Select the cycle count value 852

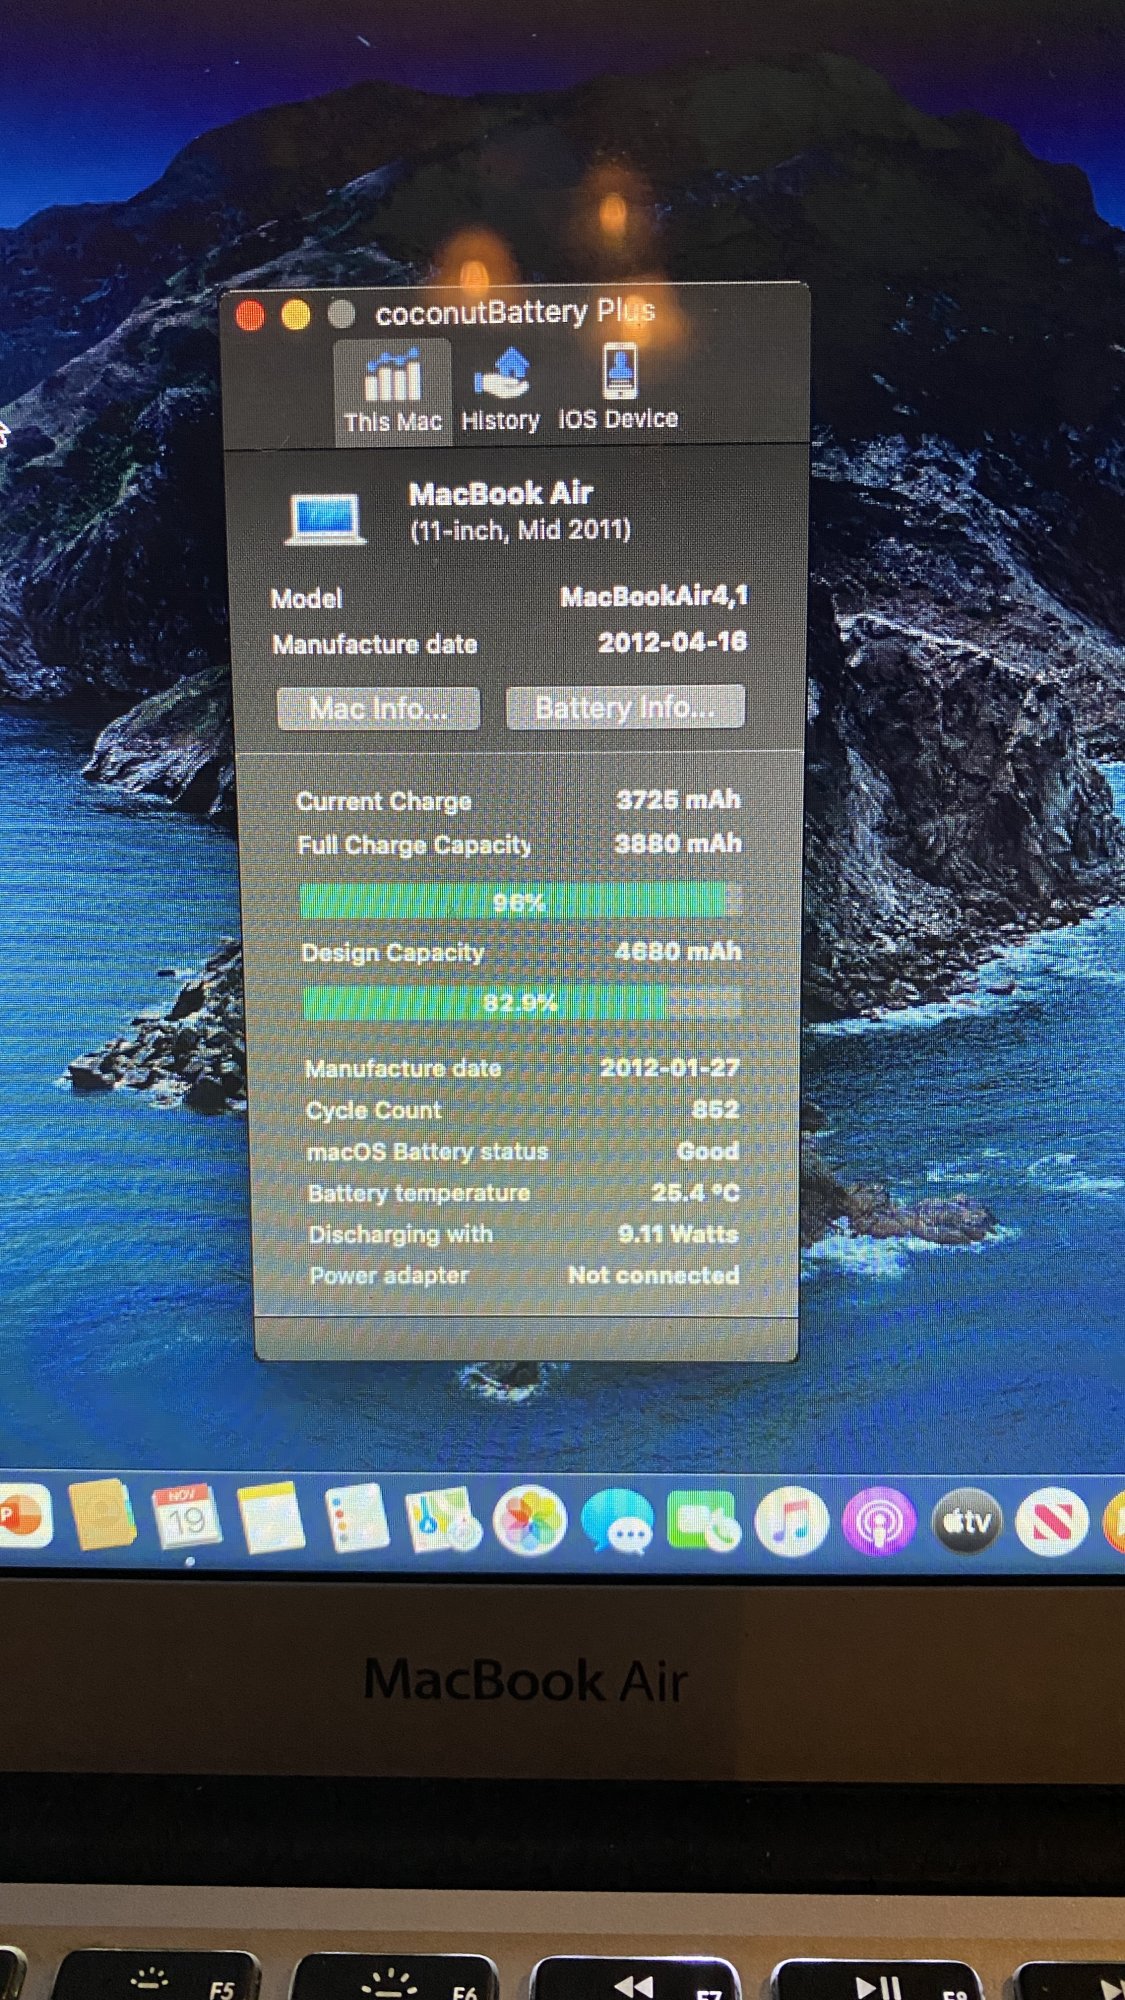click(715, 1109)
